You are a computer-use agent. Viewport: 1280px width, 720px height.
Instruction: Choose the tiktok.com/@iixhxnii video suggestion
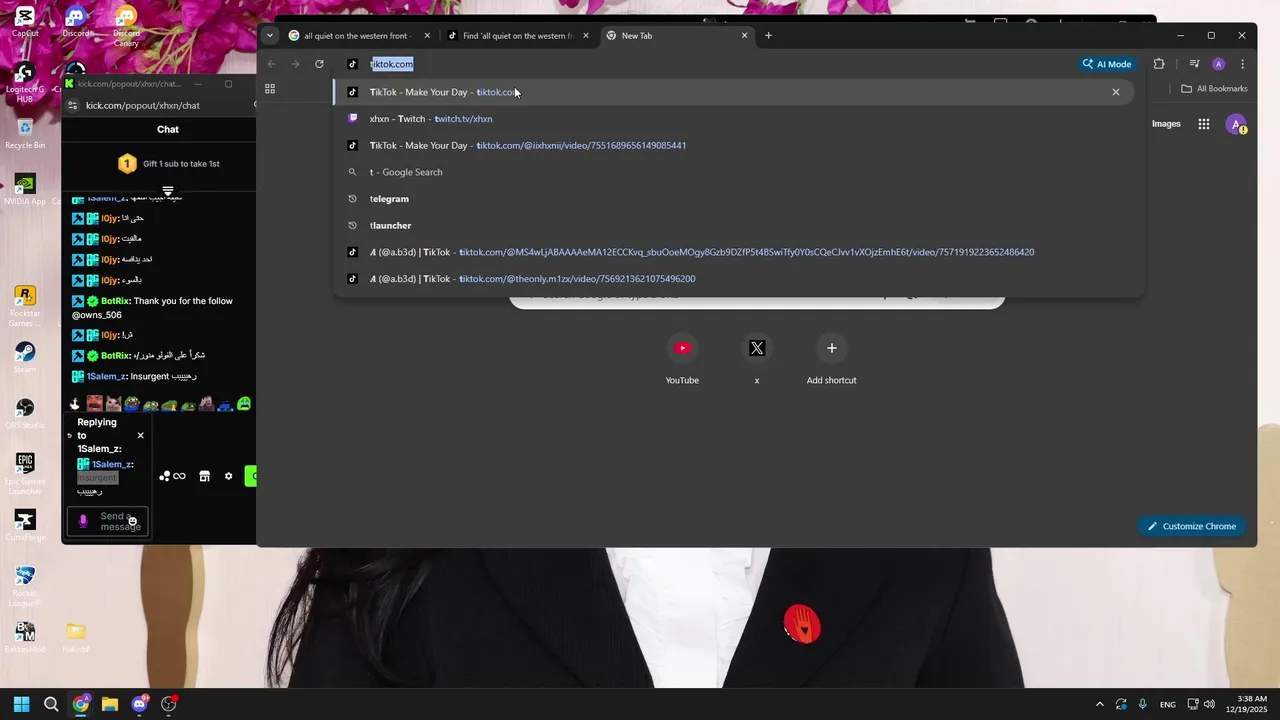pyautogui.click(x=734, y=145)
